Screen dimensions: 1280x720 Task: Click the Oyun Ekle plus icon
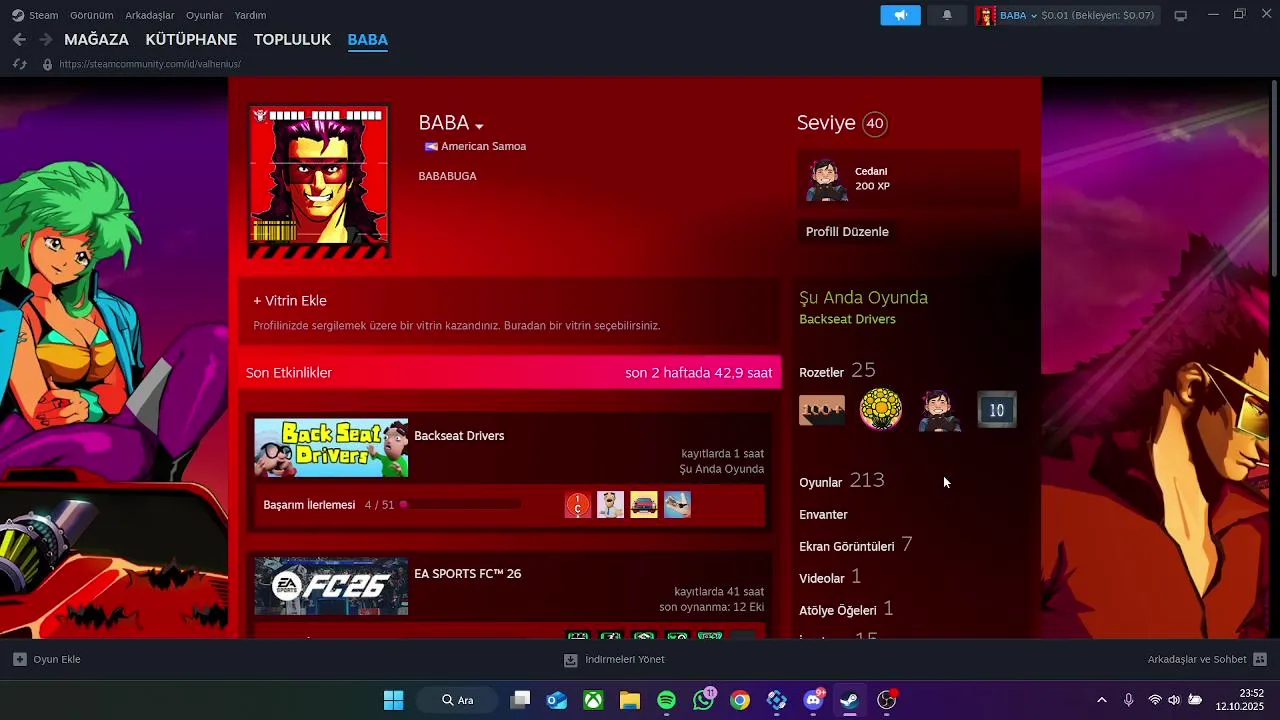[x=19, y=659]
